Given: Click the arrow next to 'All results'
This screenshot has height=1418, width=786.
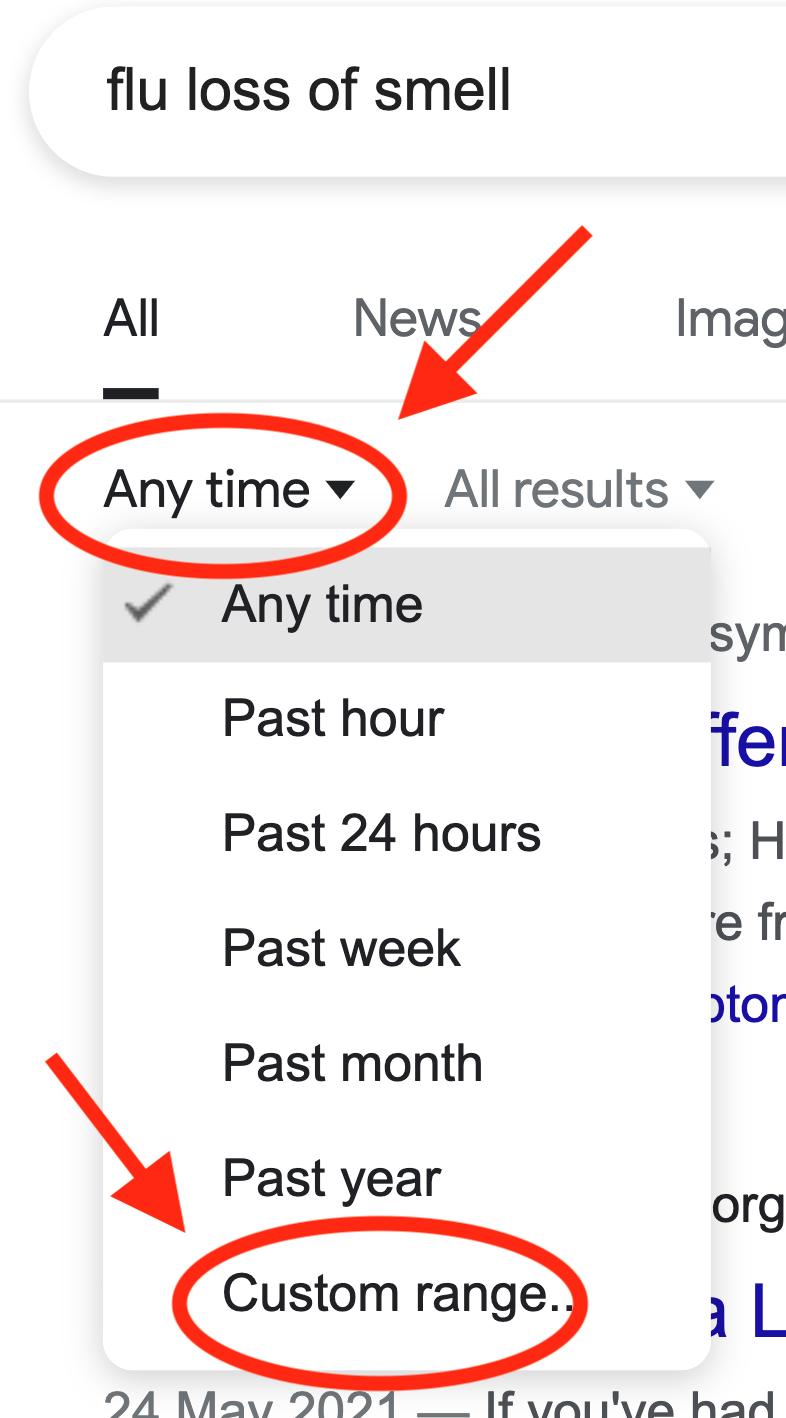Looking at the screenshot, I should click(x=699, y=490).
